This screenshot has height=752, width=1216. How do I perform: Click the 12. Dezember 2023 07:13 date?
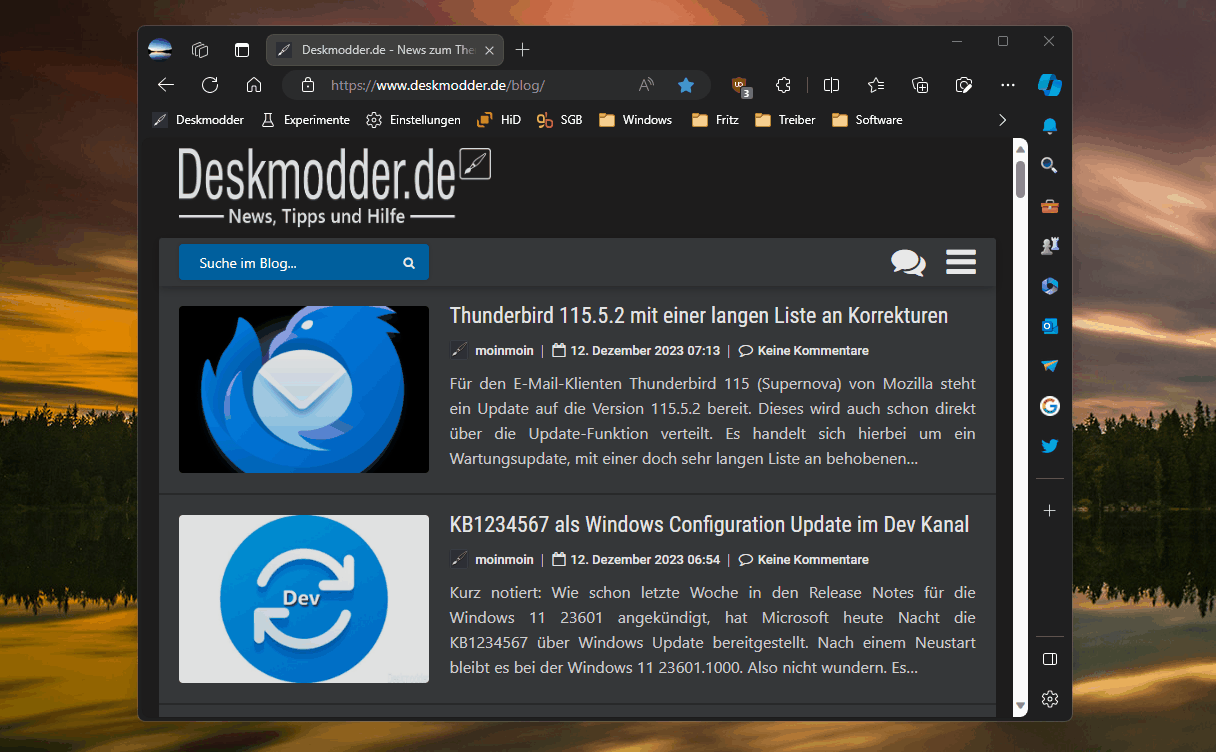pos(645,351)
